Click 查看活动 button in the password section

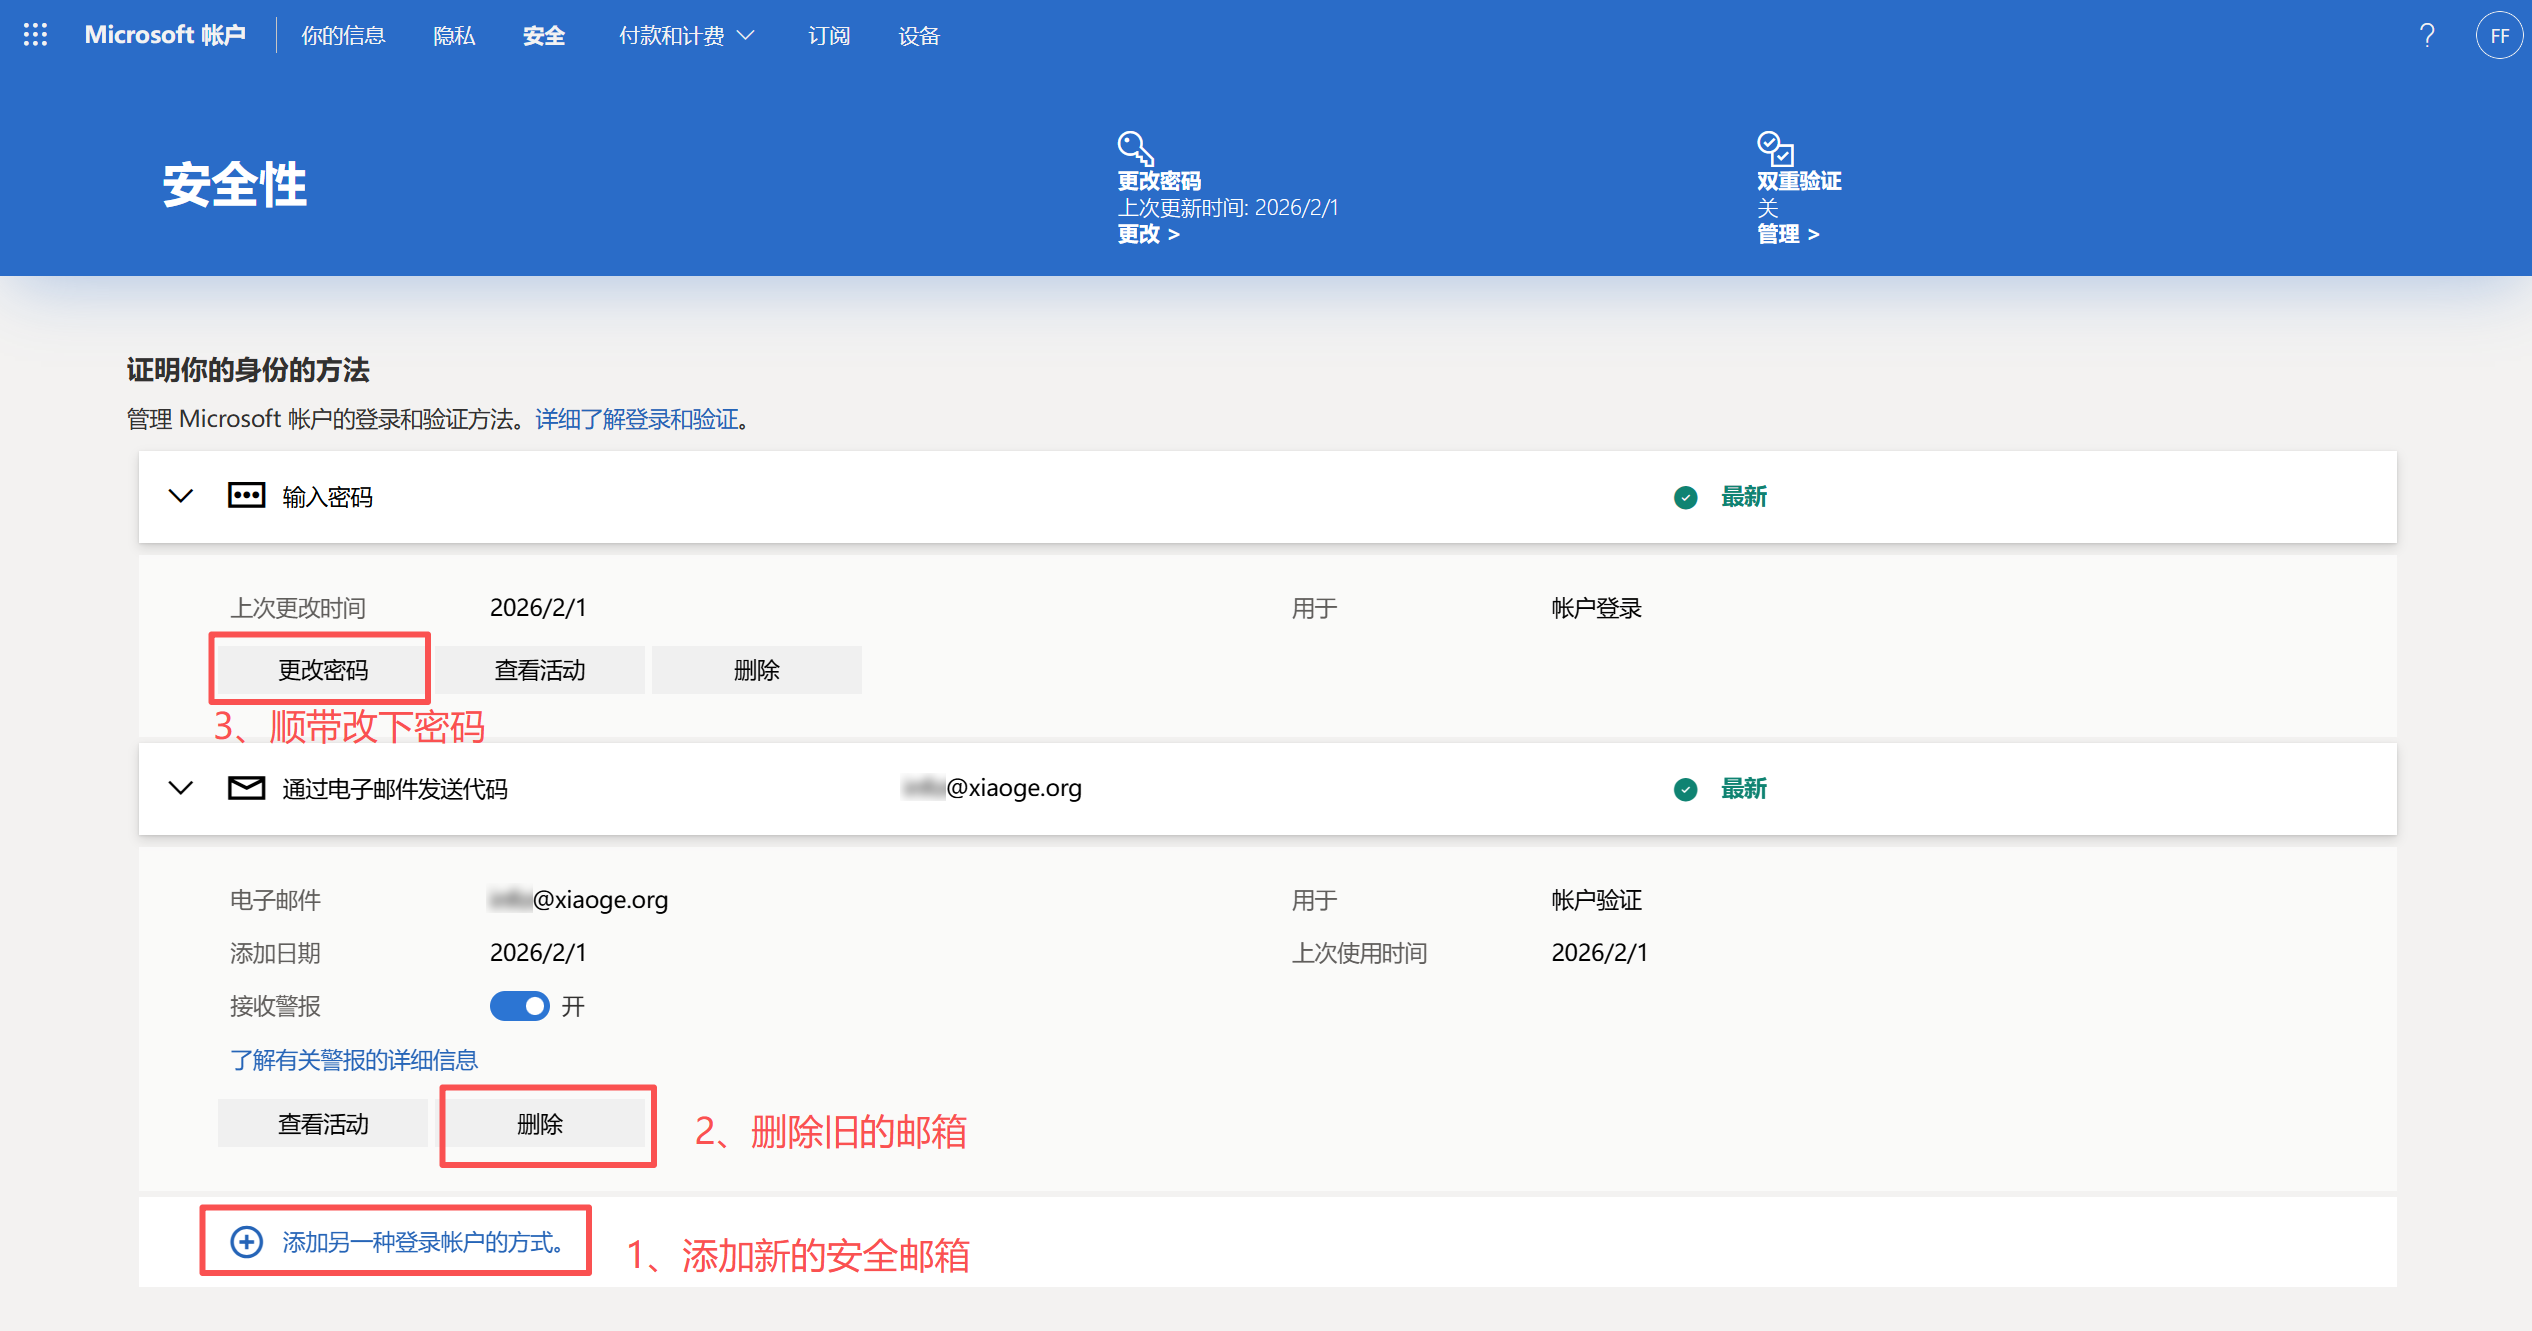[x=540, y=670]
